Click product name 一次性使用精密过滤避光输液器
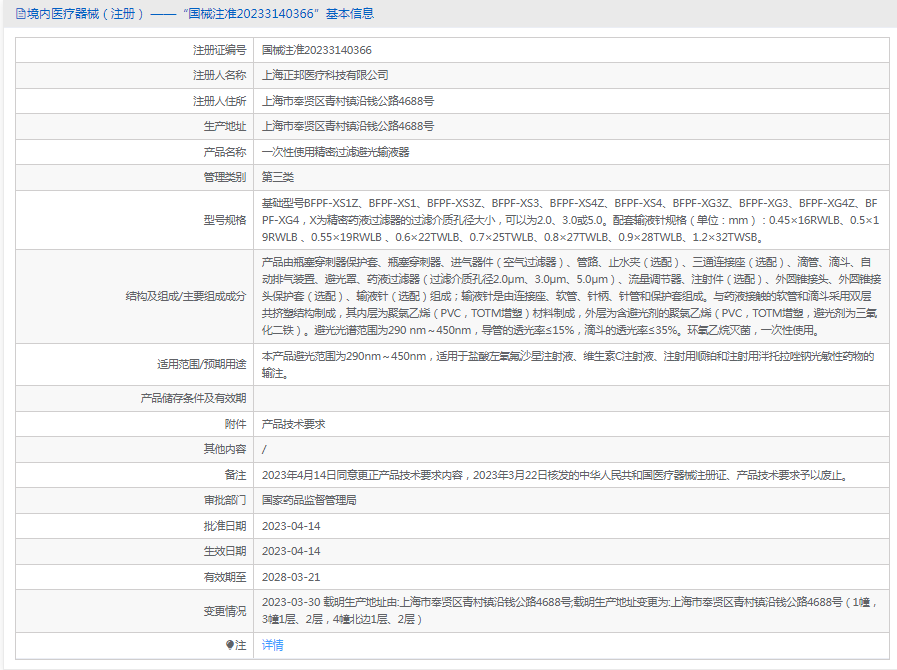The width and height of the screenshot is (897, 670). click(335, 152)
